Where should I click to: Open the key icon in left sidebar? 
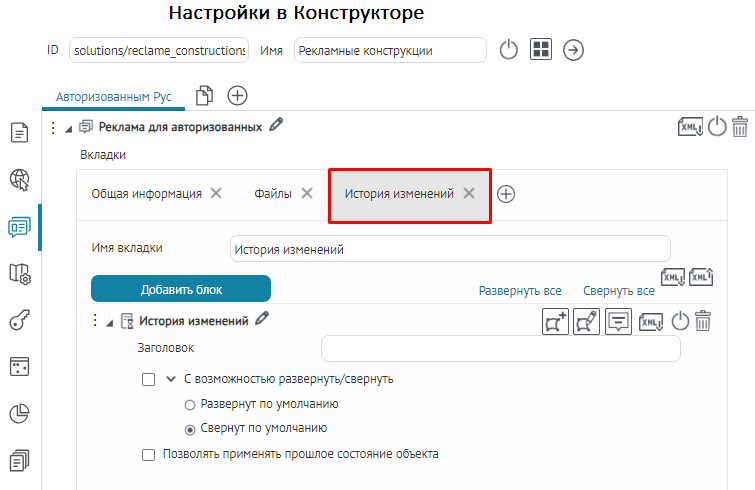point(19,320)
